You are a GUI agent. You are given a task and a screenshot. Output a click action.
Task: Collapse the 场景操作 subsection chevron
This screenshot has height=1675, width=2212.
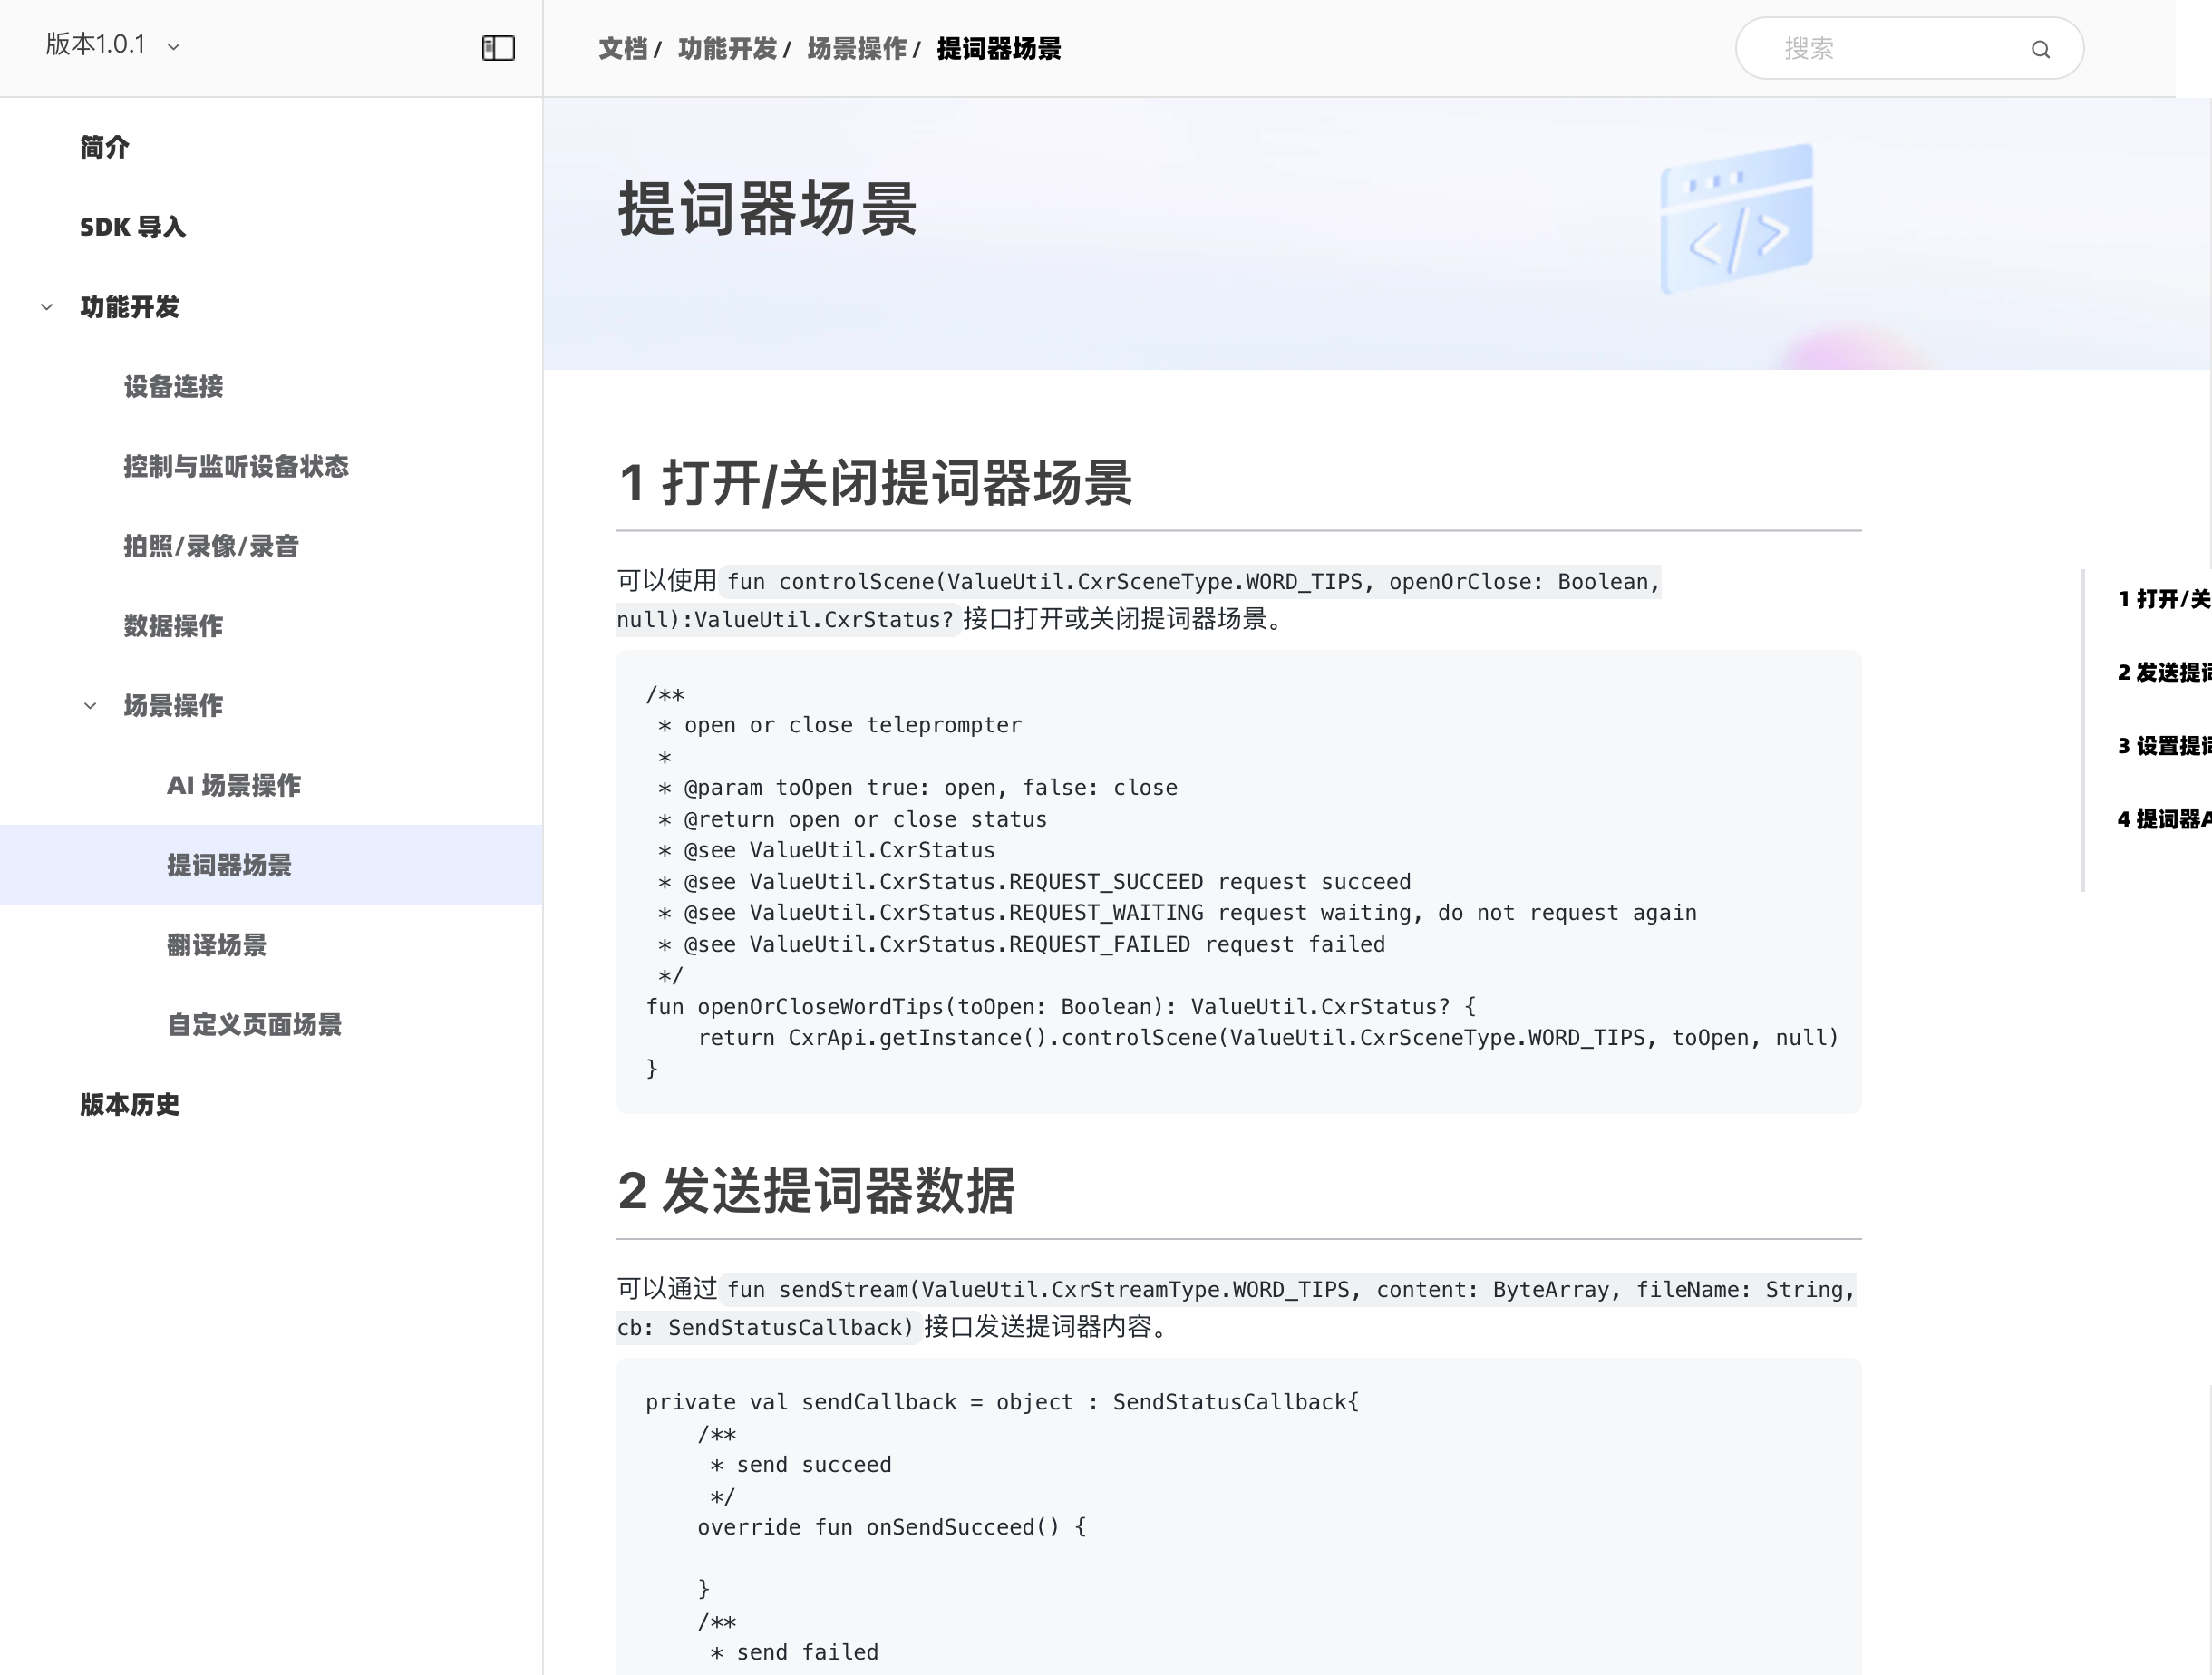click(90, 706)
